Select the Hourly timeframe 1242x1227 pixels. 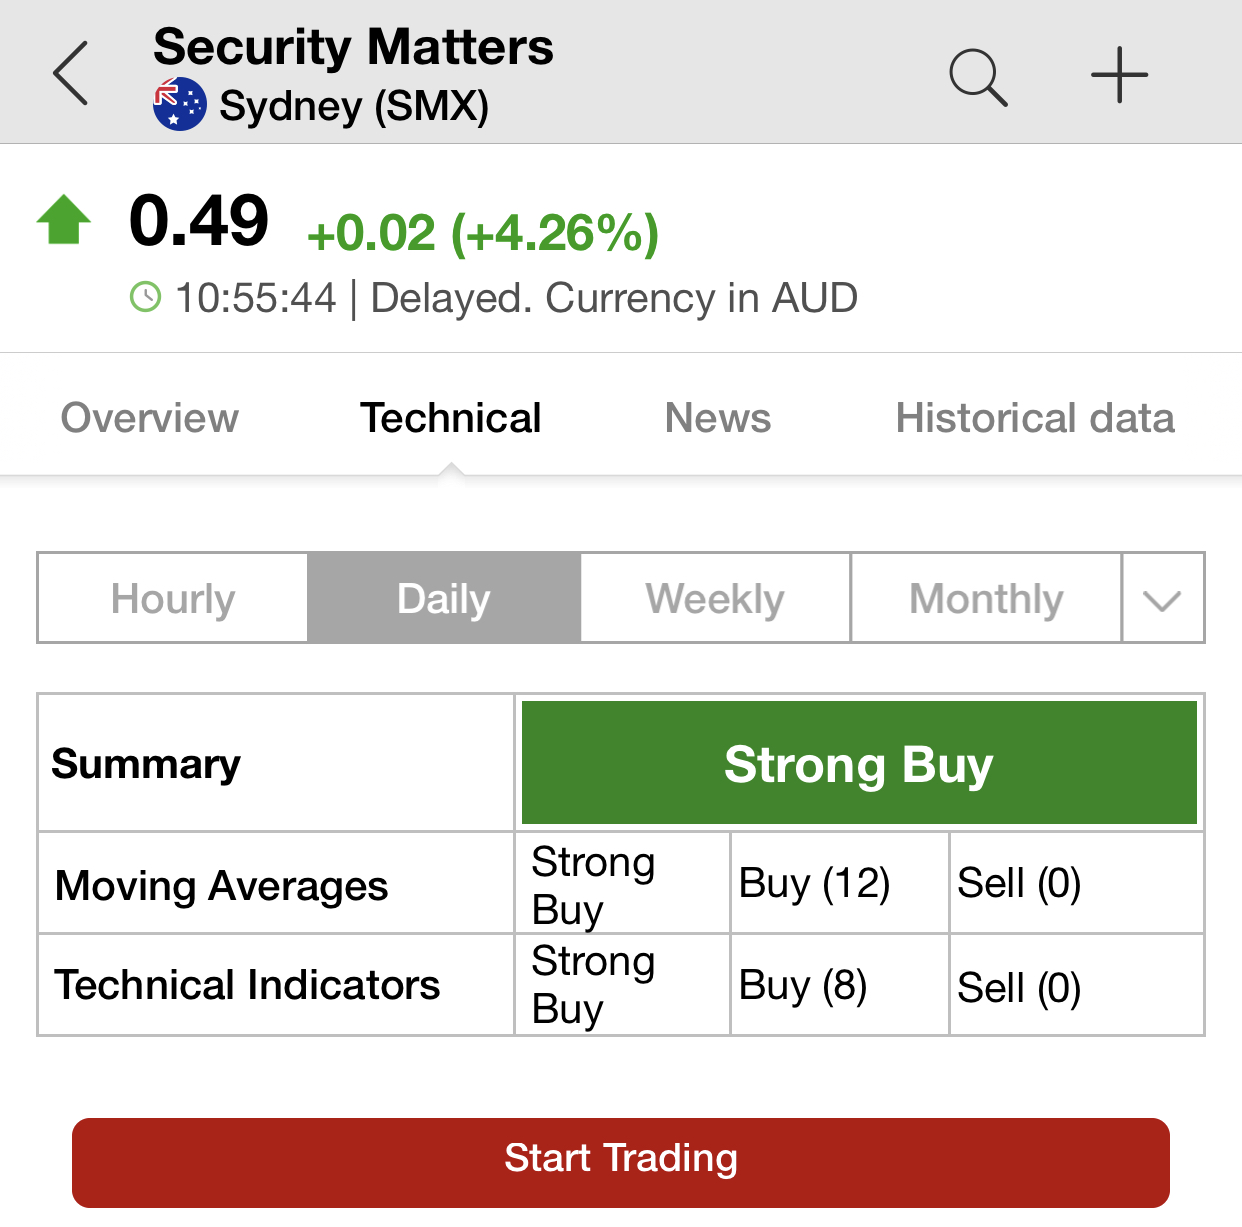click(173, 598)
